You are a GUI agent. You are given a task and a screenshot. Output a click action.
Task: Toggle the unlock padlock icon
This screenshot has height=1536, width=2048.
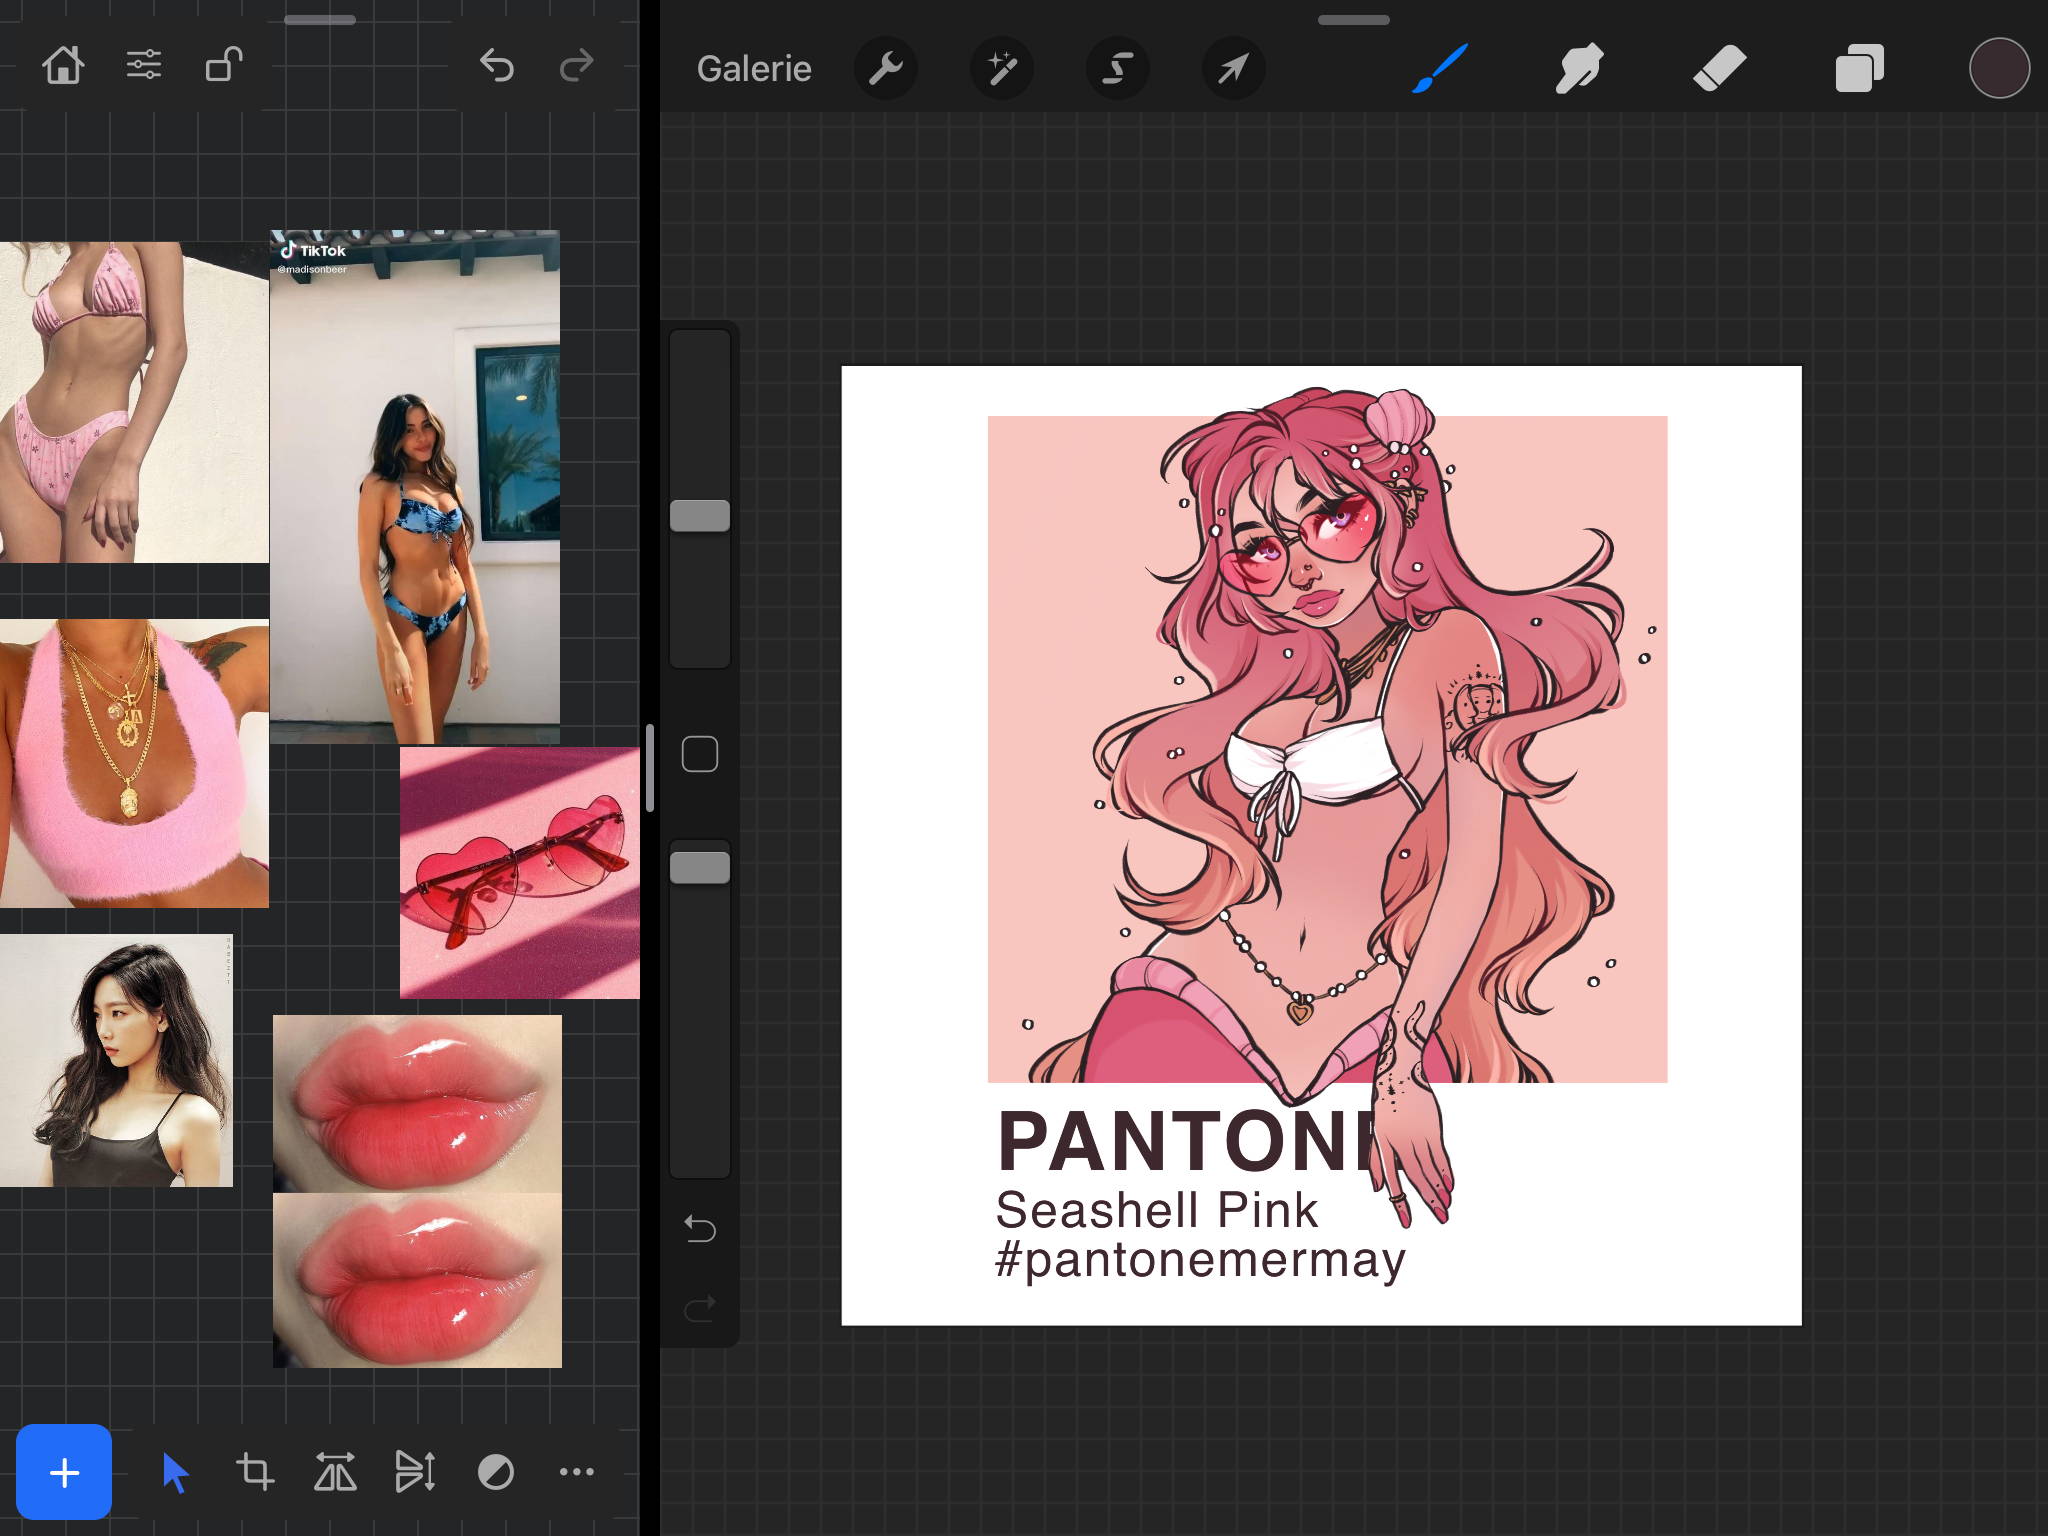point(224,65)
